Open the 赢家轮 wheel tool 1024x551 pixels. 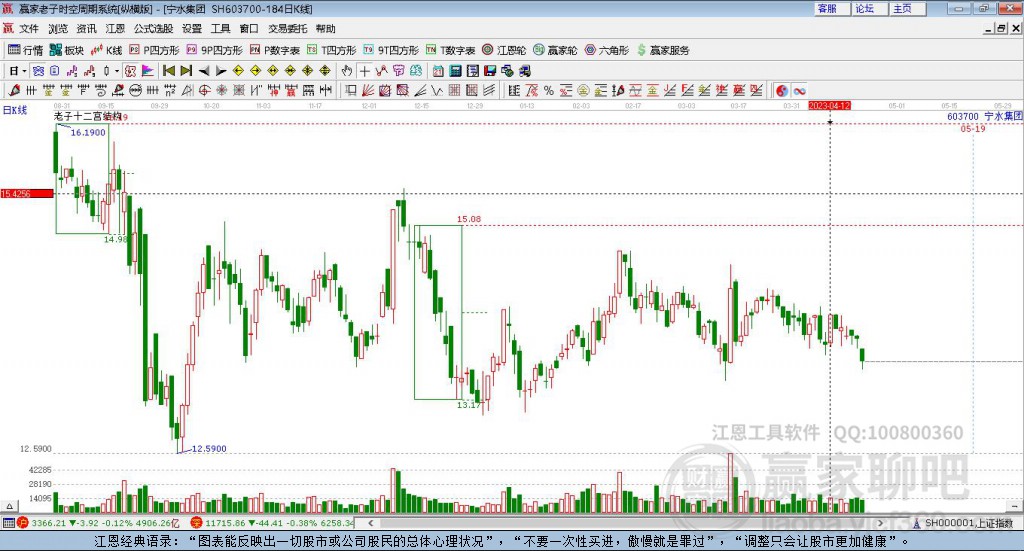(x=555, y=50)
